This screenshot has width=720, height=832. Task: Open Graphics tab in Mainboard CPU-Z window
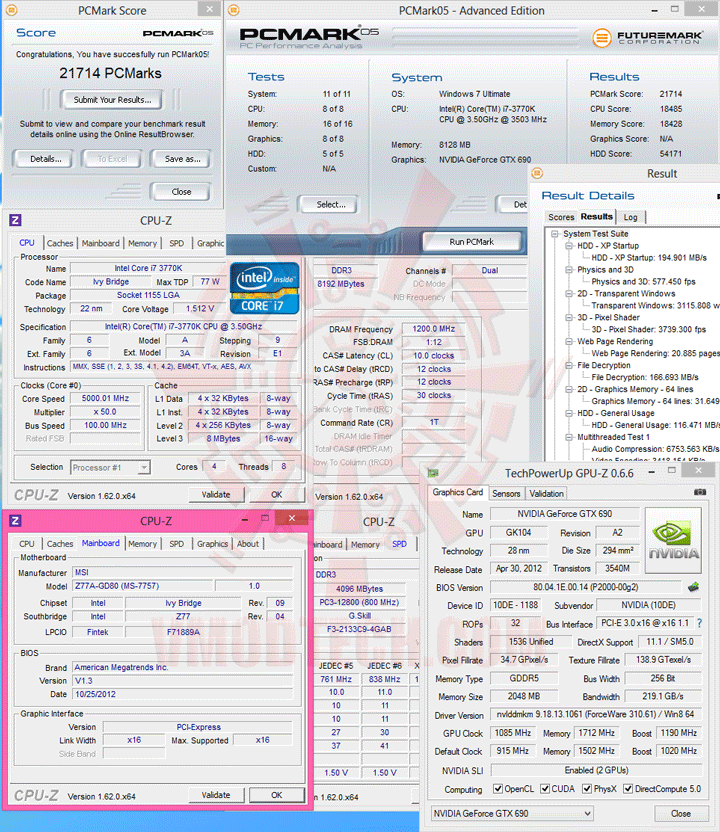coord(212,544)
